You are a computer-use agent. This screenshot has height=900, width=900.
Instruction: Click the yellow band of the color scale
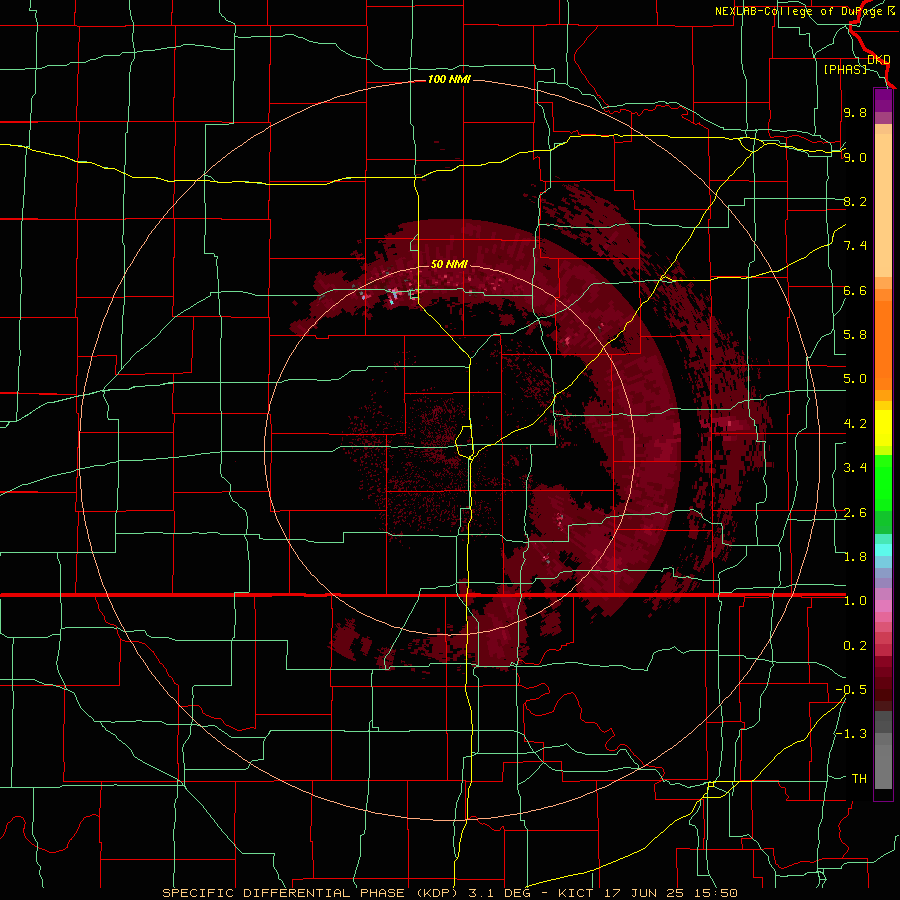[883, 428]
